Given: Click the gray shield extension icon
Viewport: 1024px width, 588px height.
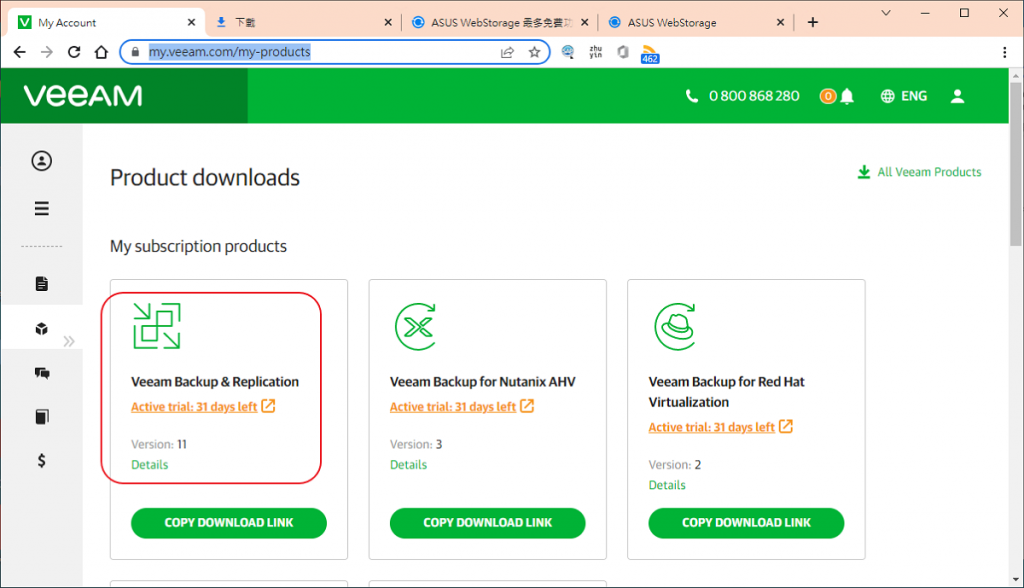Looking at the screenshot, I should tap(623, 52).
